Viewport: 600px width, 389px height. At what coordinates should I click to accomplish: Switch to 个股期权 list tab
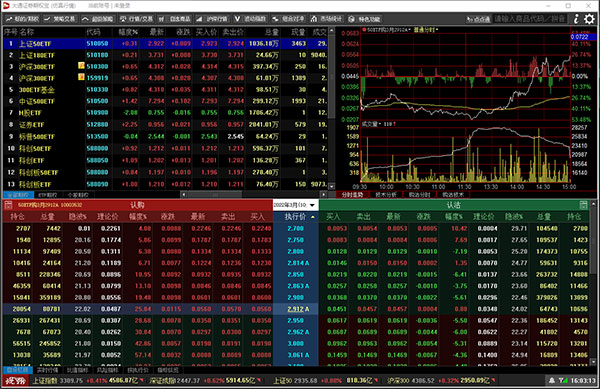pyautogui.click(x=78, y=195)
